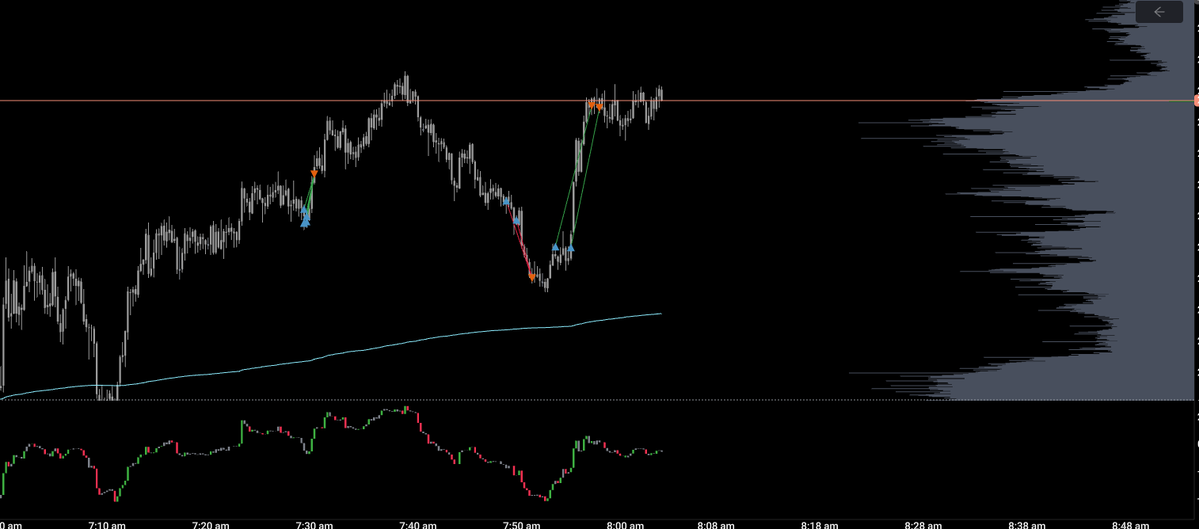Click the cyan moving average line
Viewport: 1199px width, 529px height.
tap(330, 356)
